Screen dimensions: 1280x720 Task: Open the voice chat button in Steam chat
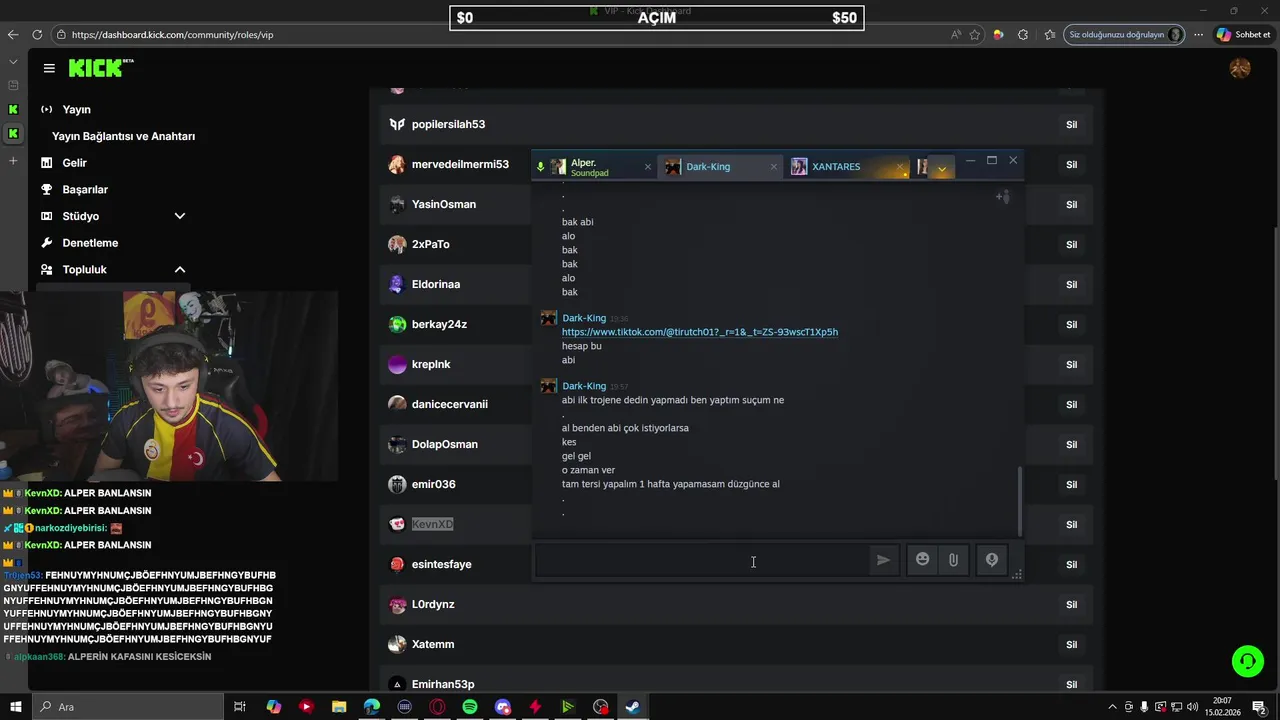click(x=991, y=560)
